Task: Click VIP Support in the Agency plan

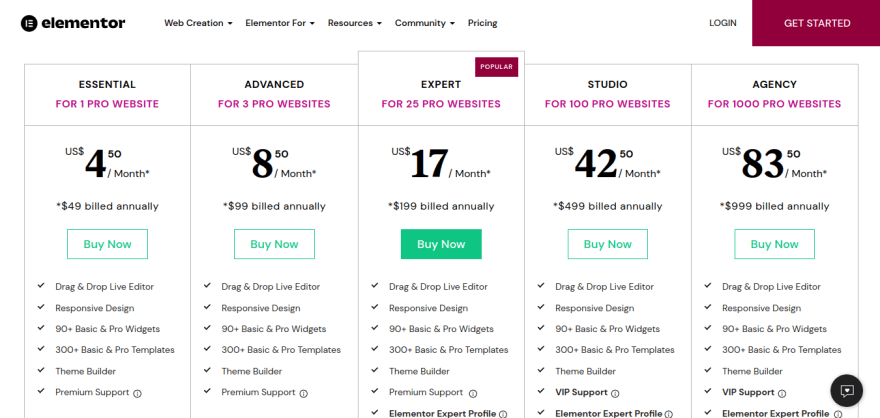Action: [748, 392]
